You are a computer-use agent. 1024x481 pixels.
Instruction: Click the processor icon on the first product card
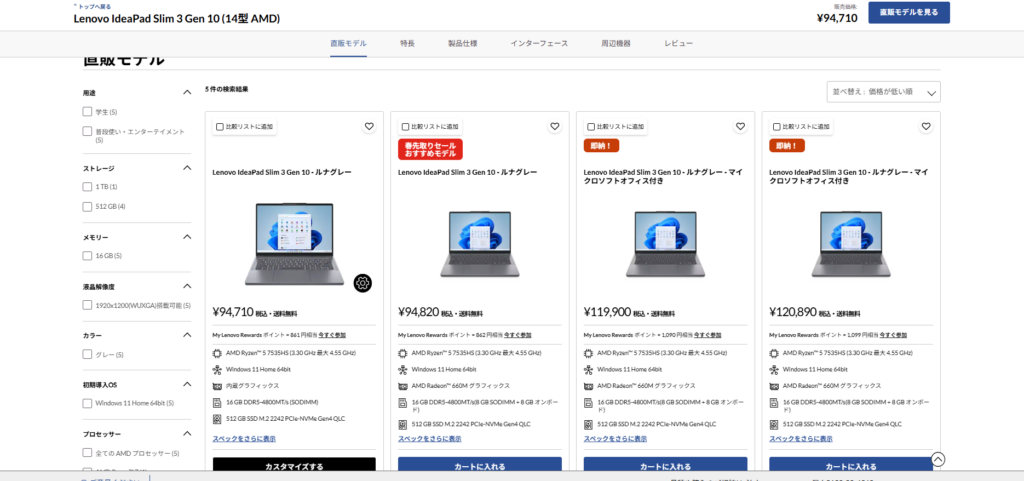point(217,353)
